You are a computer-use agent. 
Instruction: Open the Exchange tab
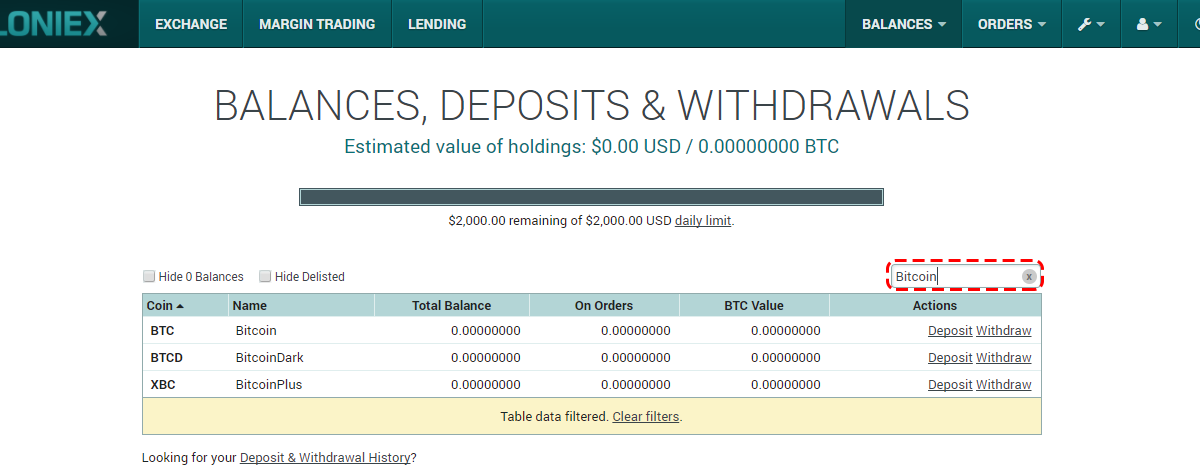pos(191,24)
